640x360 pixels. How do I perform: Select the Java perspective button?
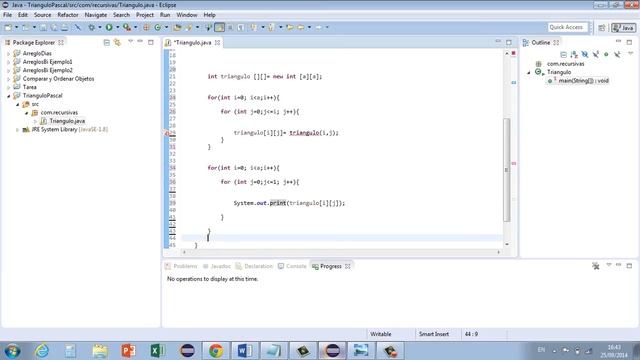[x=623, y=28]
